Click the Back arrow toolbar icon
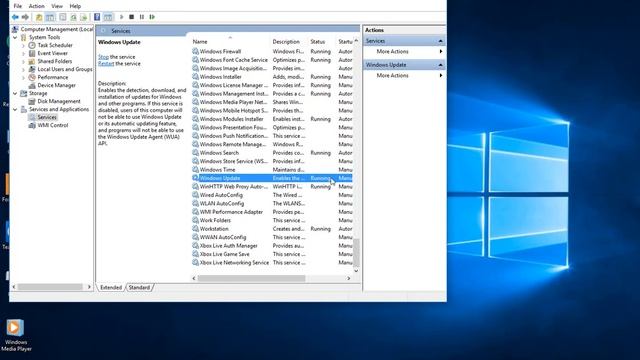640x360 pixels. (x=15, y=17)
